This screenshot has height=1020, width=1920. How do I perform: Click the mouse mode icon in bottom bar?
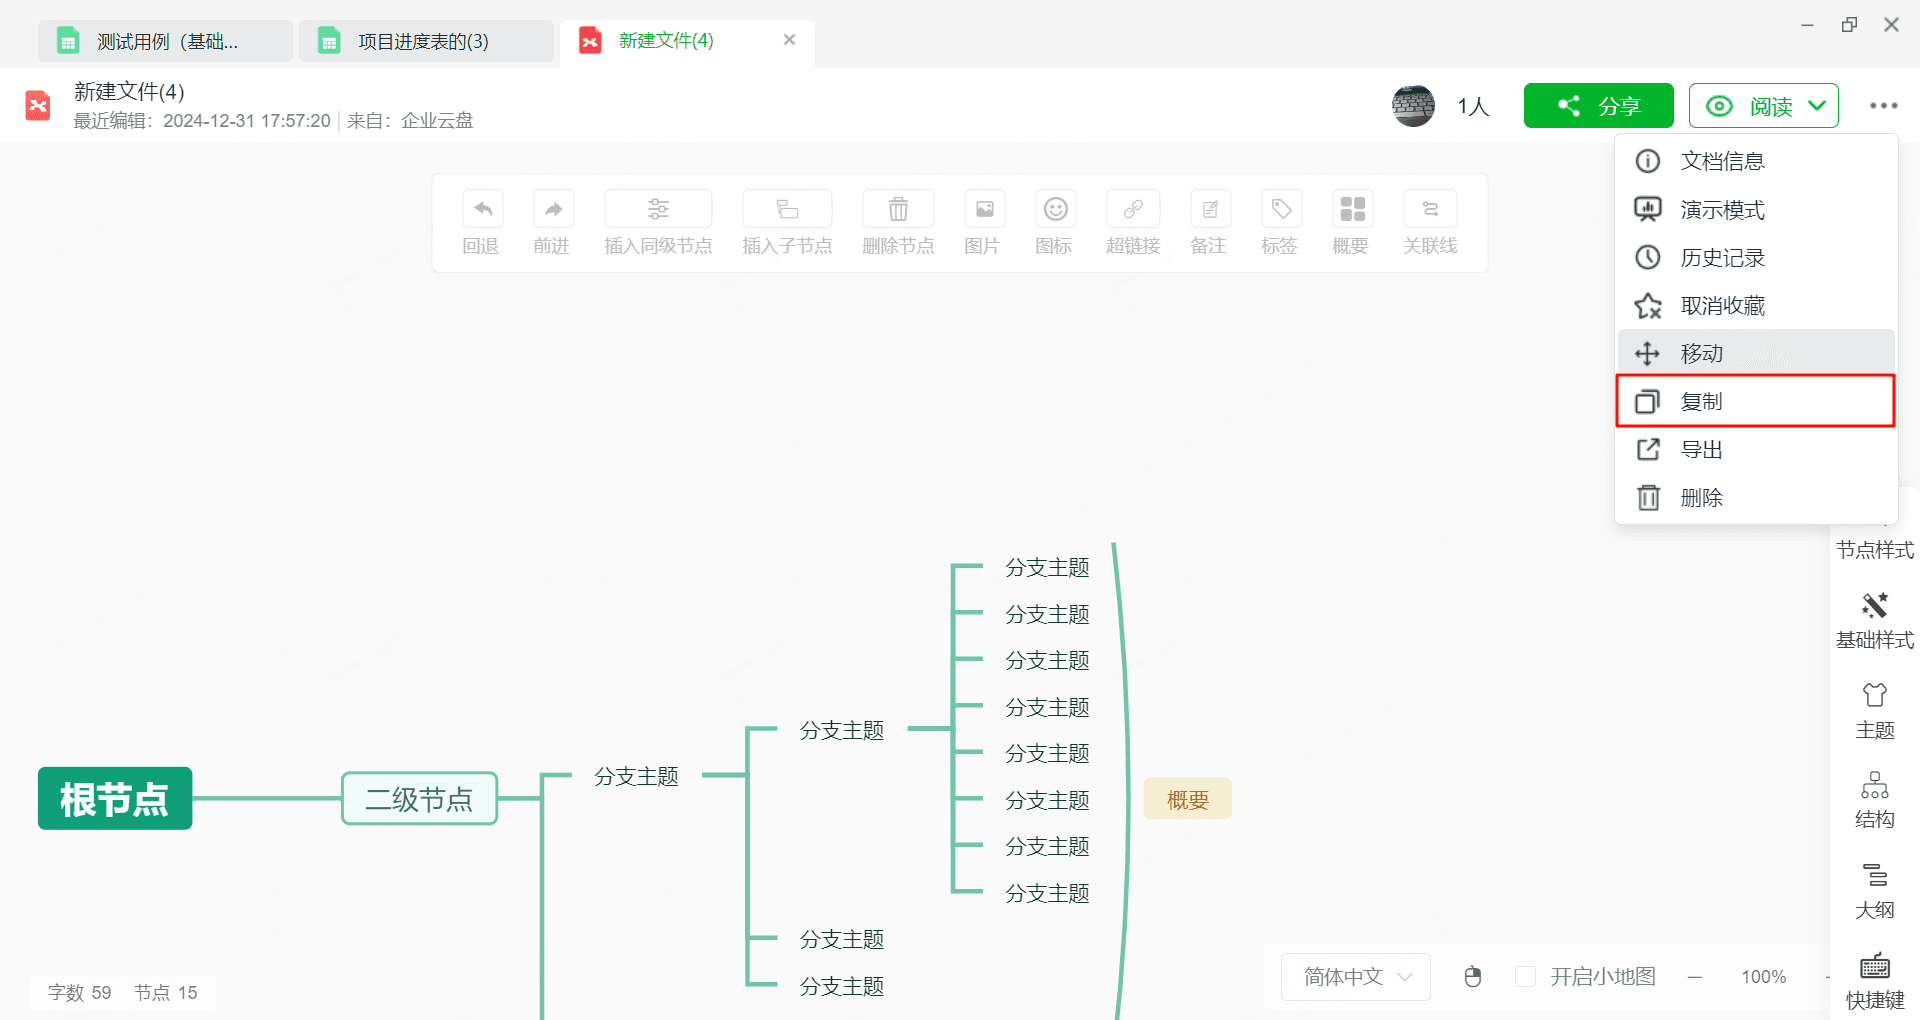coord(1472,976)
